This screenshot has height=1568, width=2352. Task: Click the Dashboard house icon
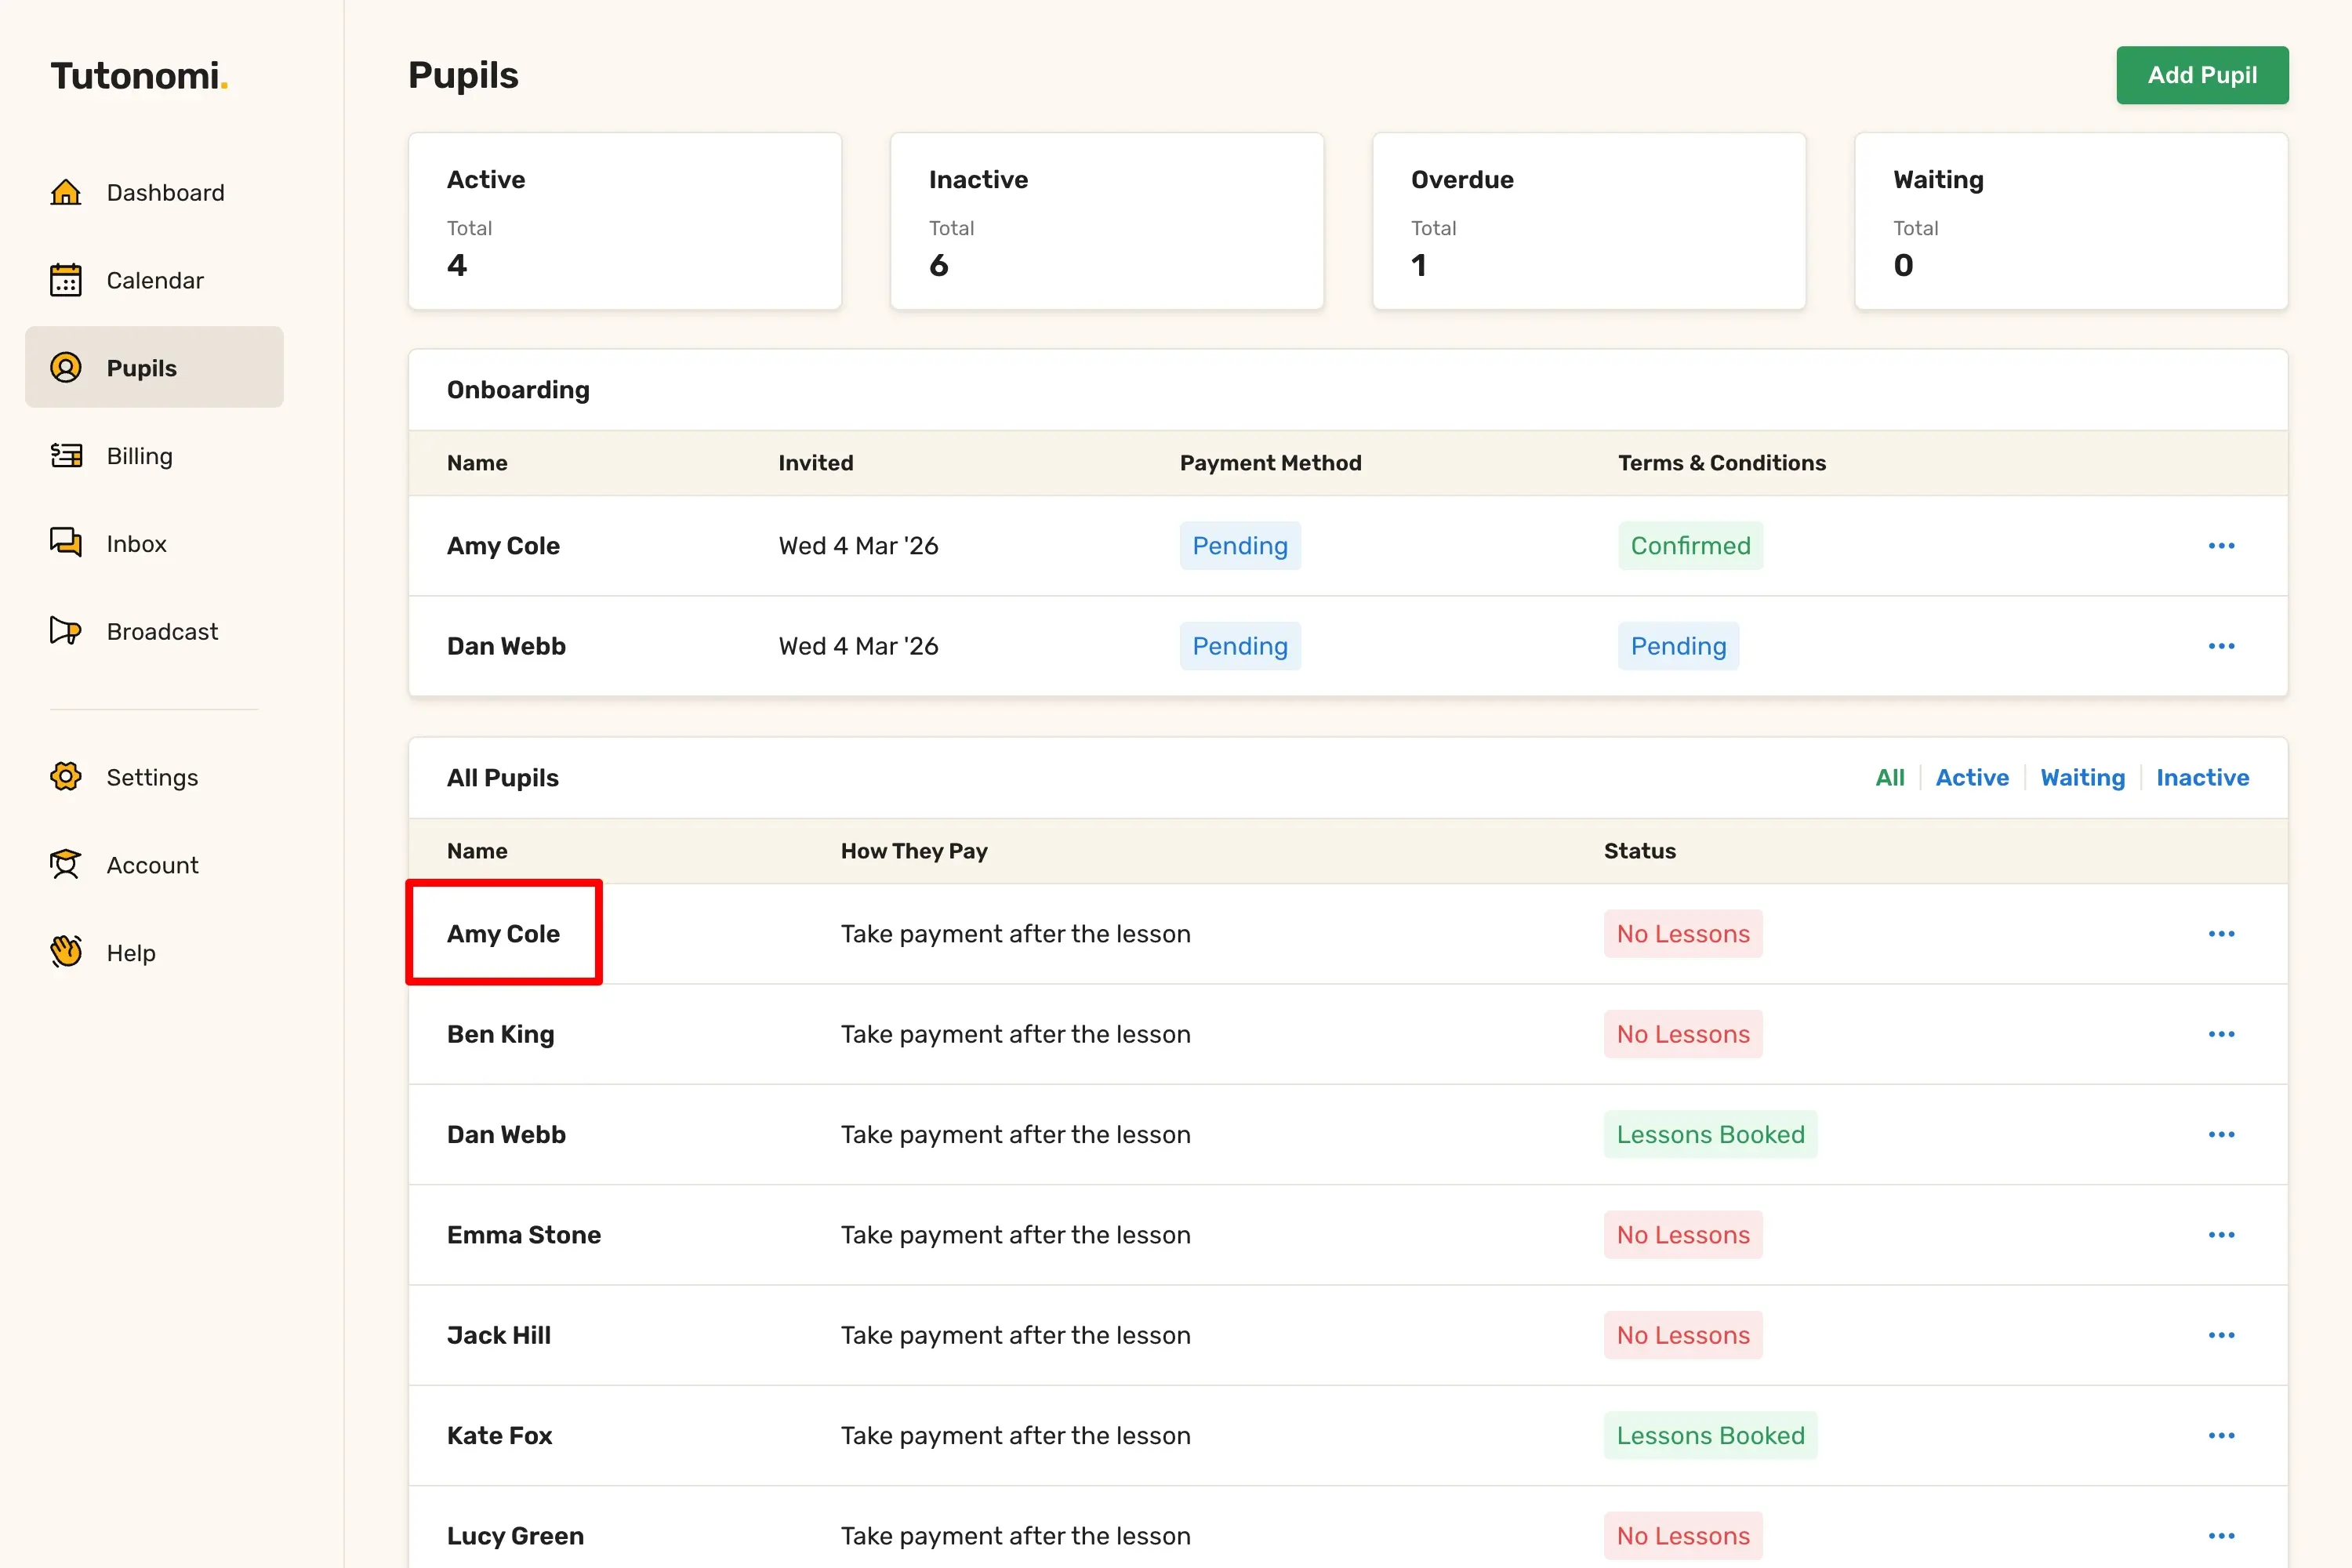pyautogui.click(x=66, y=192)
